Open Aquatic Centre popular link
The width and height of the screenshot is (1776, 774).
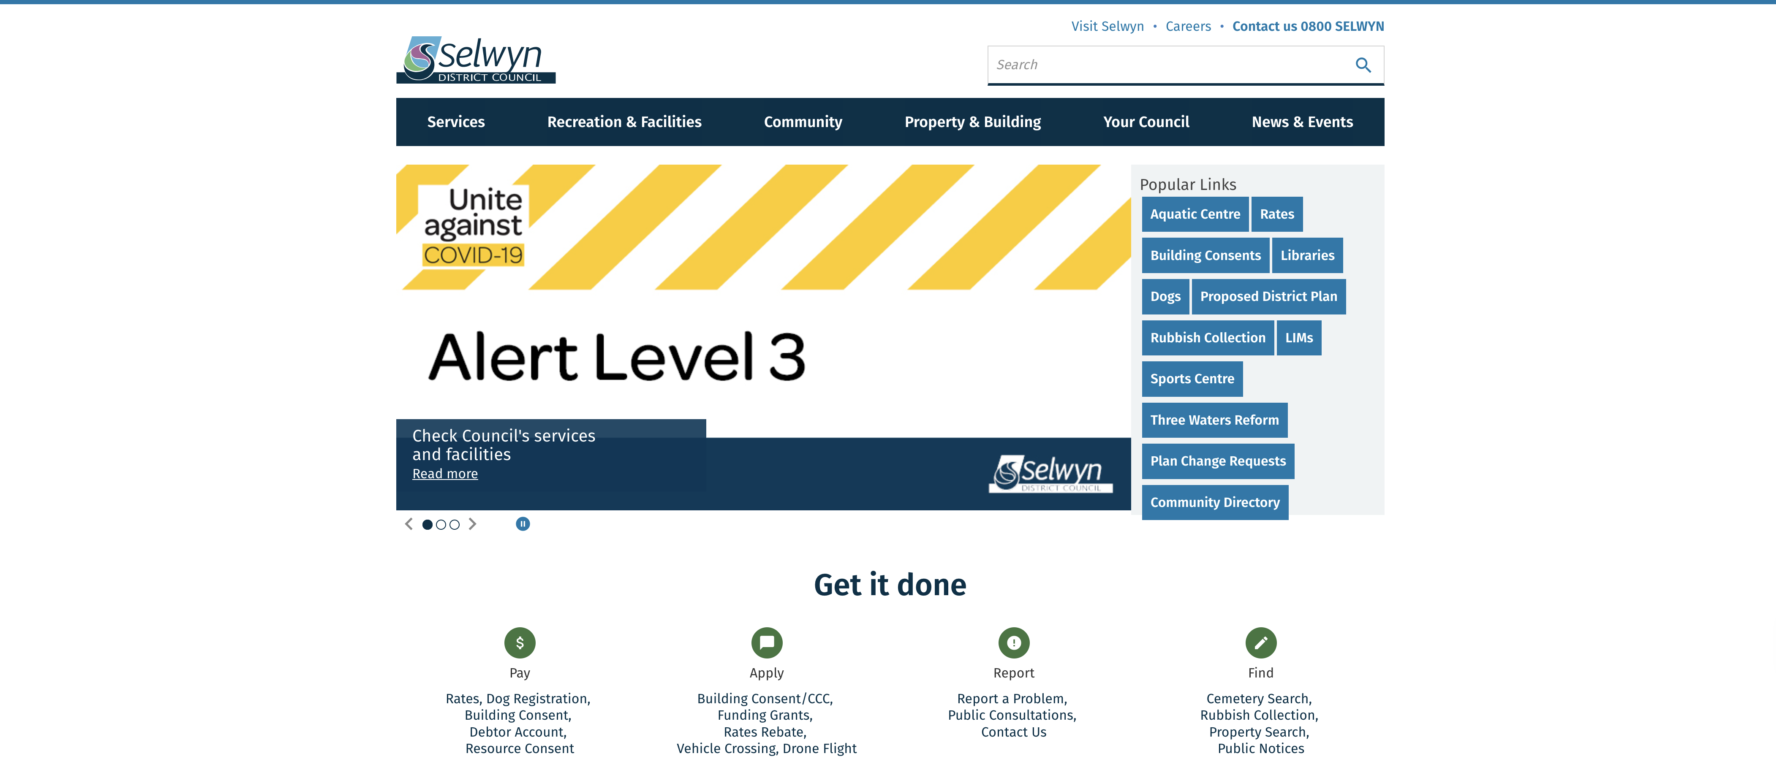[x=1195, y=214]
